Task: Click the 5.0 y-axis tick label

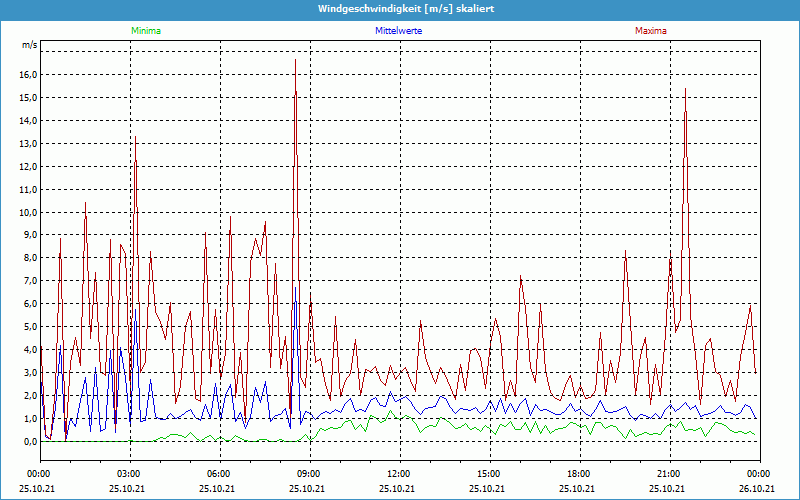Action: pyautogui.click(x=30, y=327)
